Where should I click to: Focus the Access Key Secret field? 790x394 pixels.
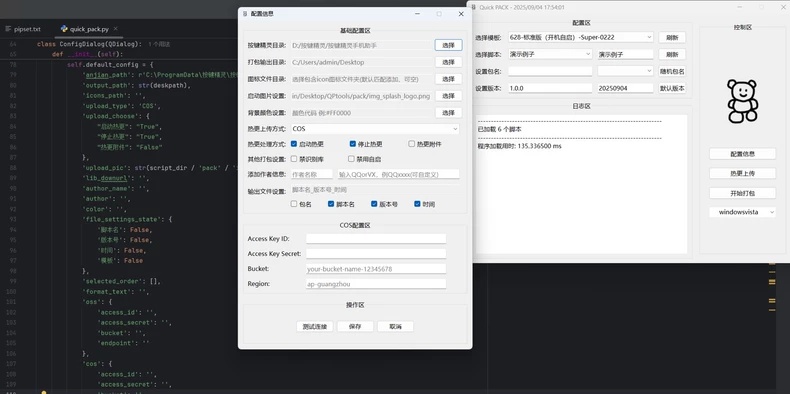coord(376,253)
